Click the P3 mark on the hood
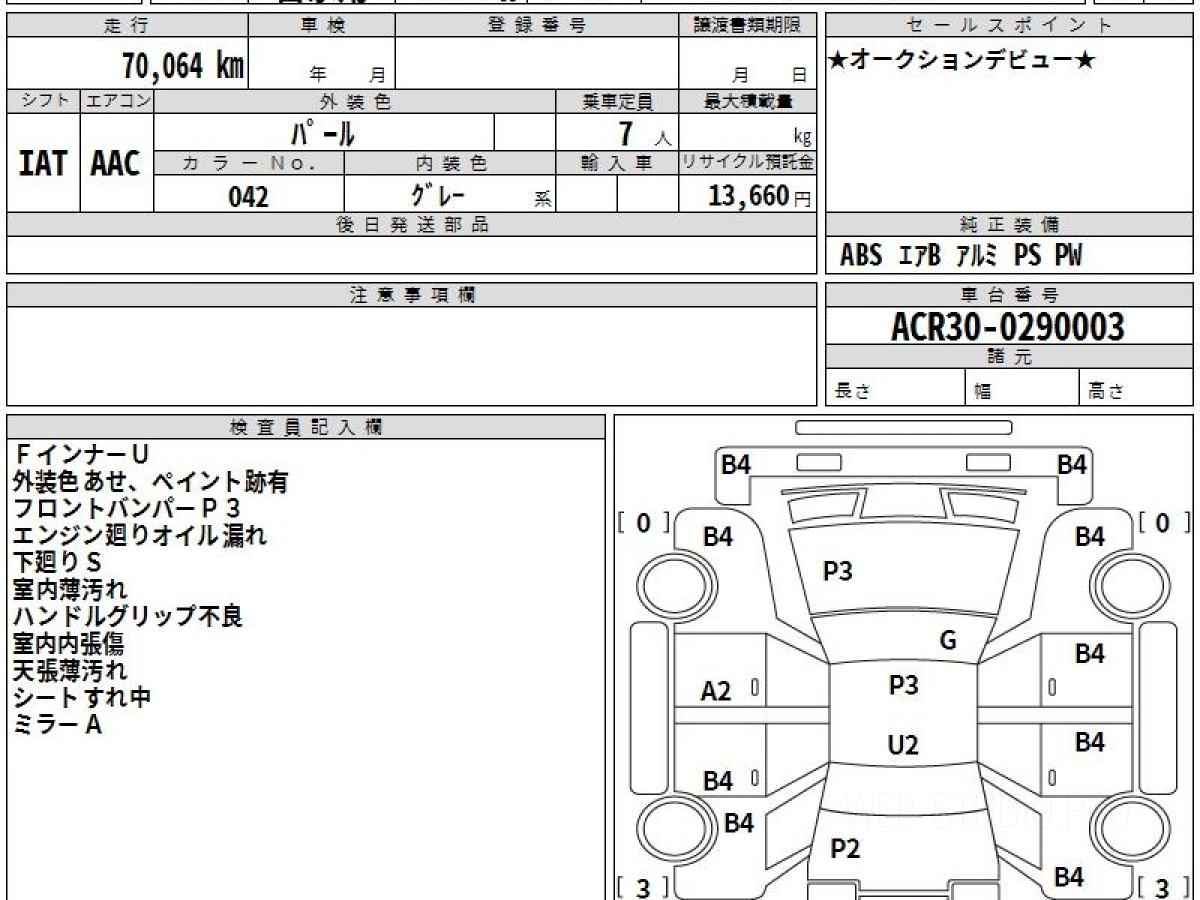1200x900 pixels. (838, 571)
